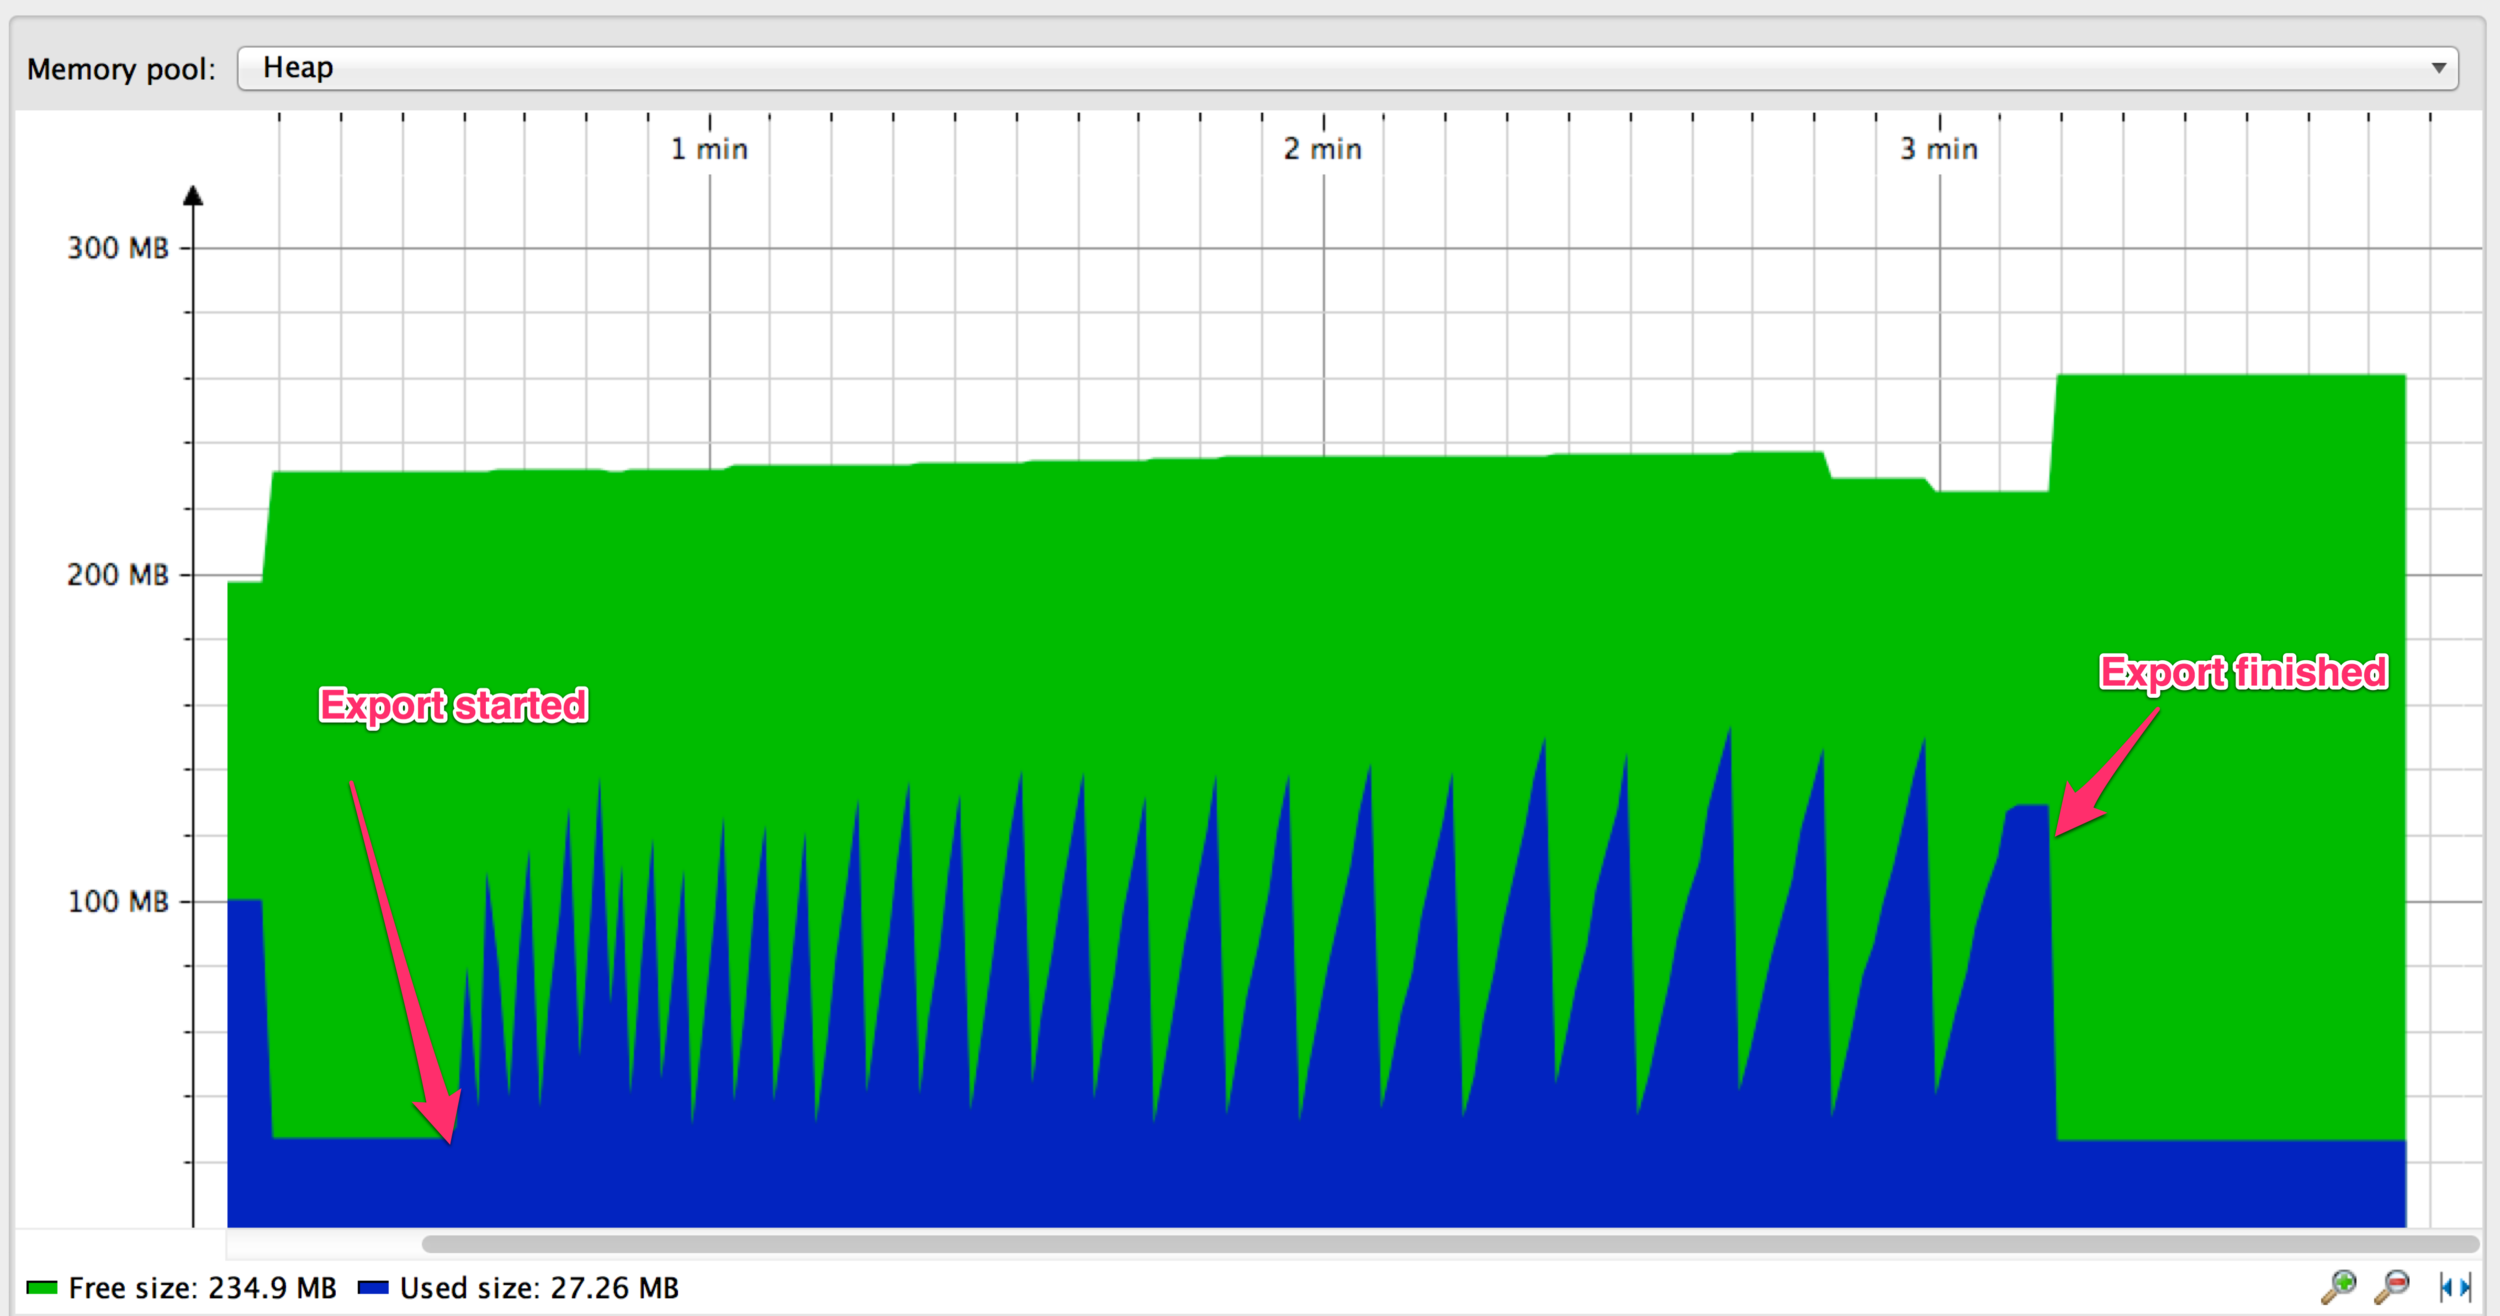Click the horizontal timeline scrollbar thumb
This screenshot has width=2500, height=1316.
(1450, 1244)
